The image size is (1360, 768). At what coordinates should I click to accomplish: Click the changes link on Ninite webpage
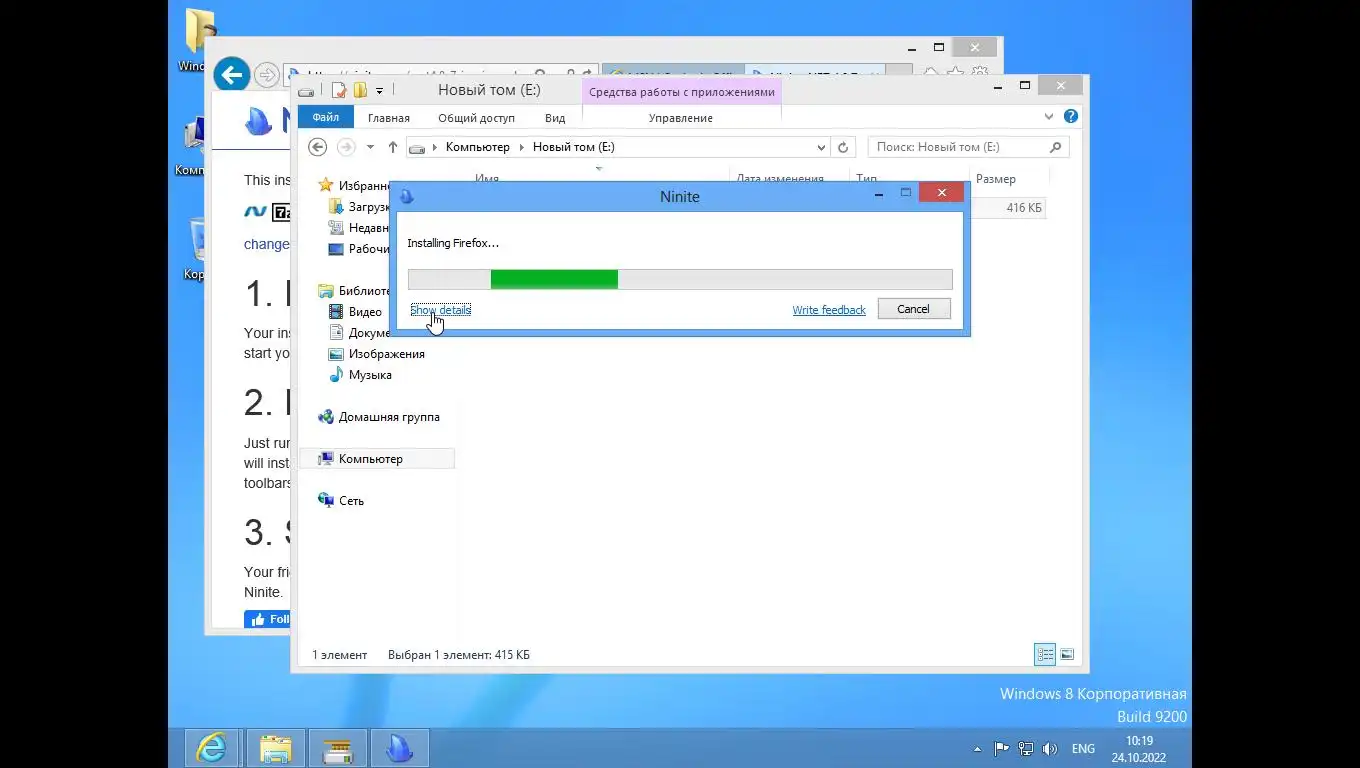pos(267,244)
